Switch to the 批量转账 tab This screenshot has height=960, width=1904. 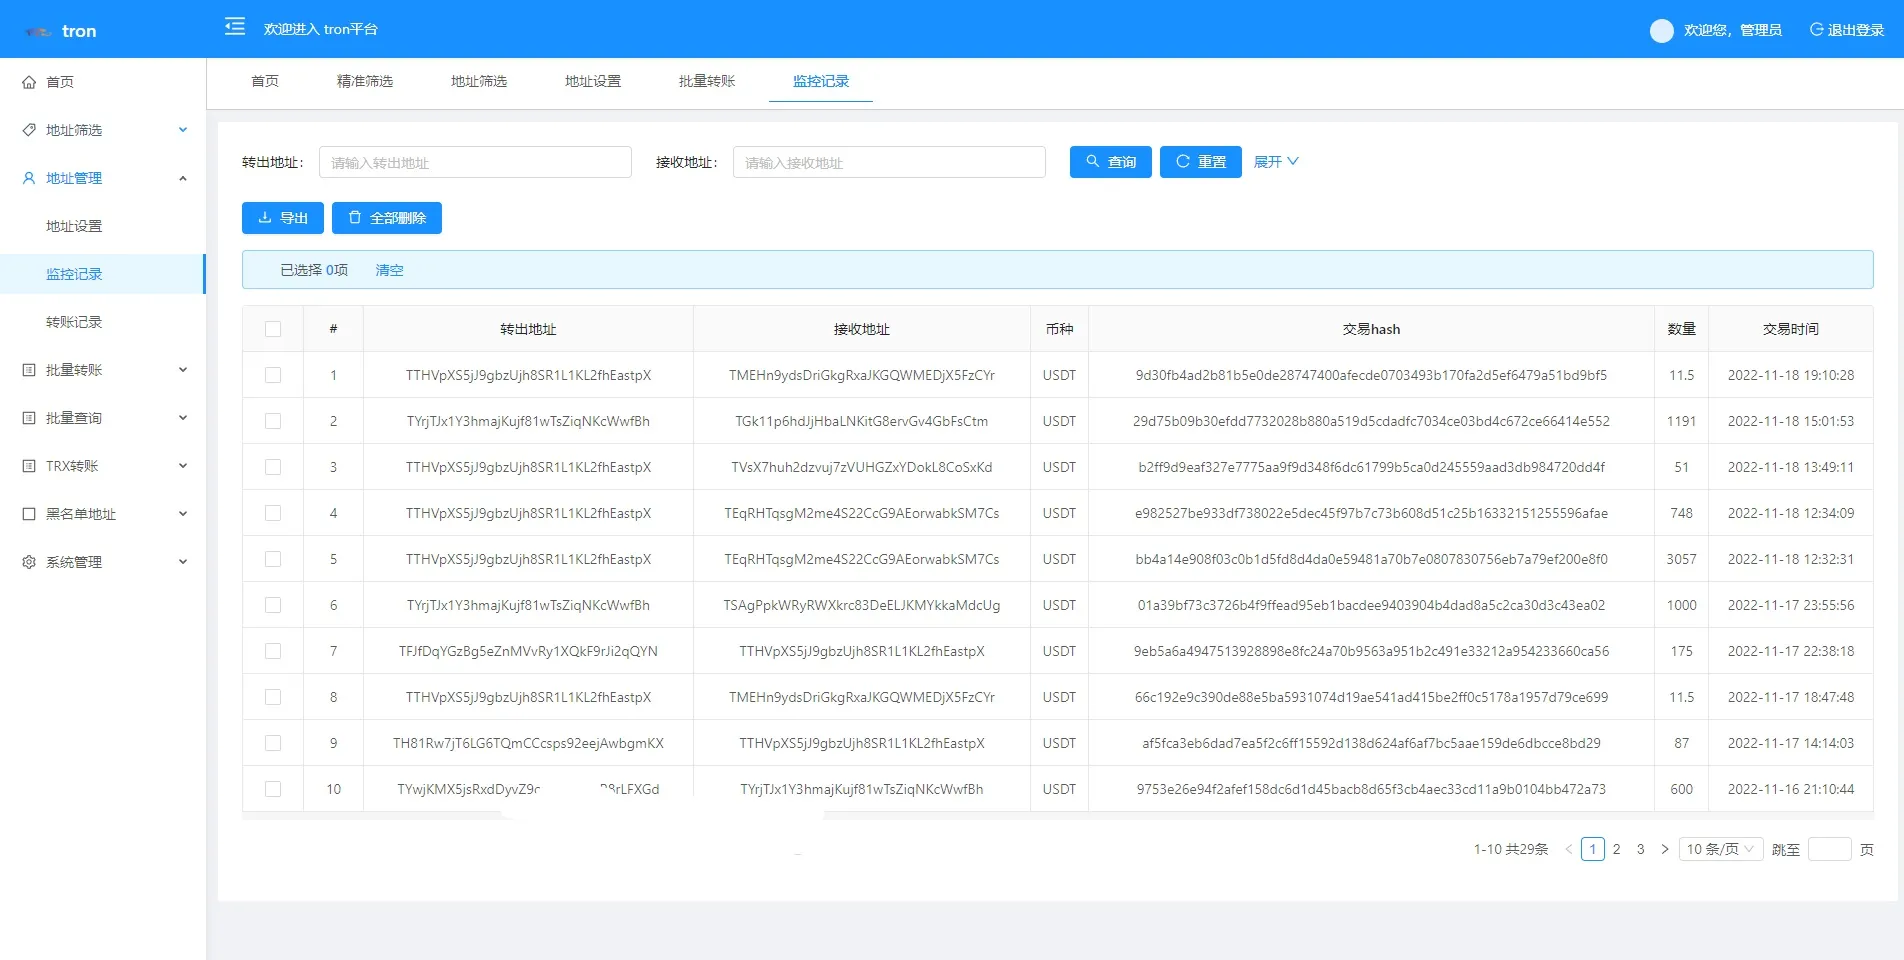tap(706, 81)
